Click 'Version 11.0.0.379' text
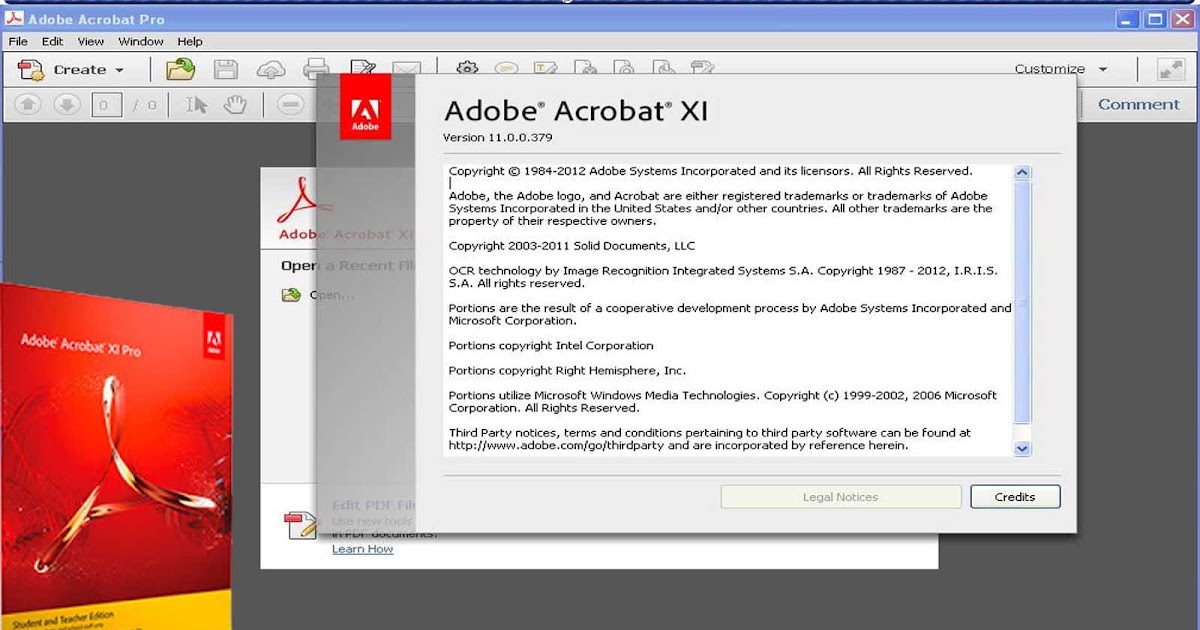This screenshot has height=630, width=1200. click(497, 137)
